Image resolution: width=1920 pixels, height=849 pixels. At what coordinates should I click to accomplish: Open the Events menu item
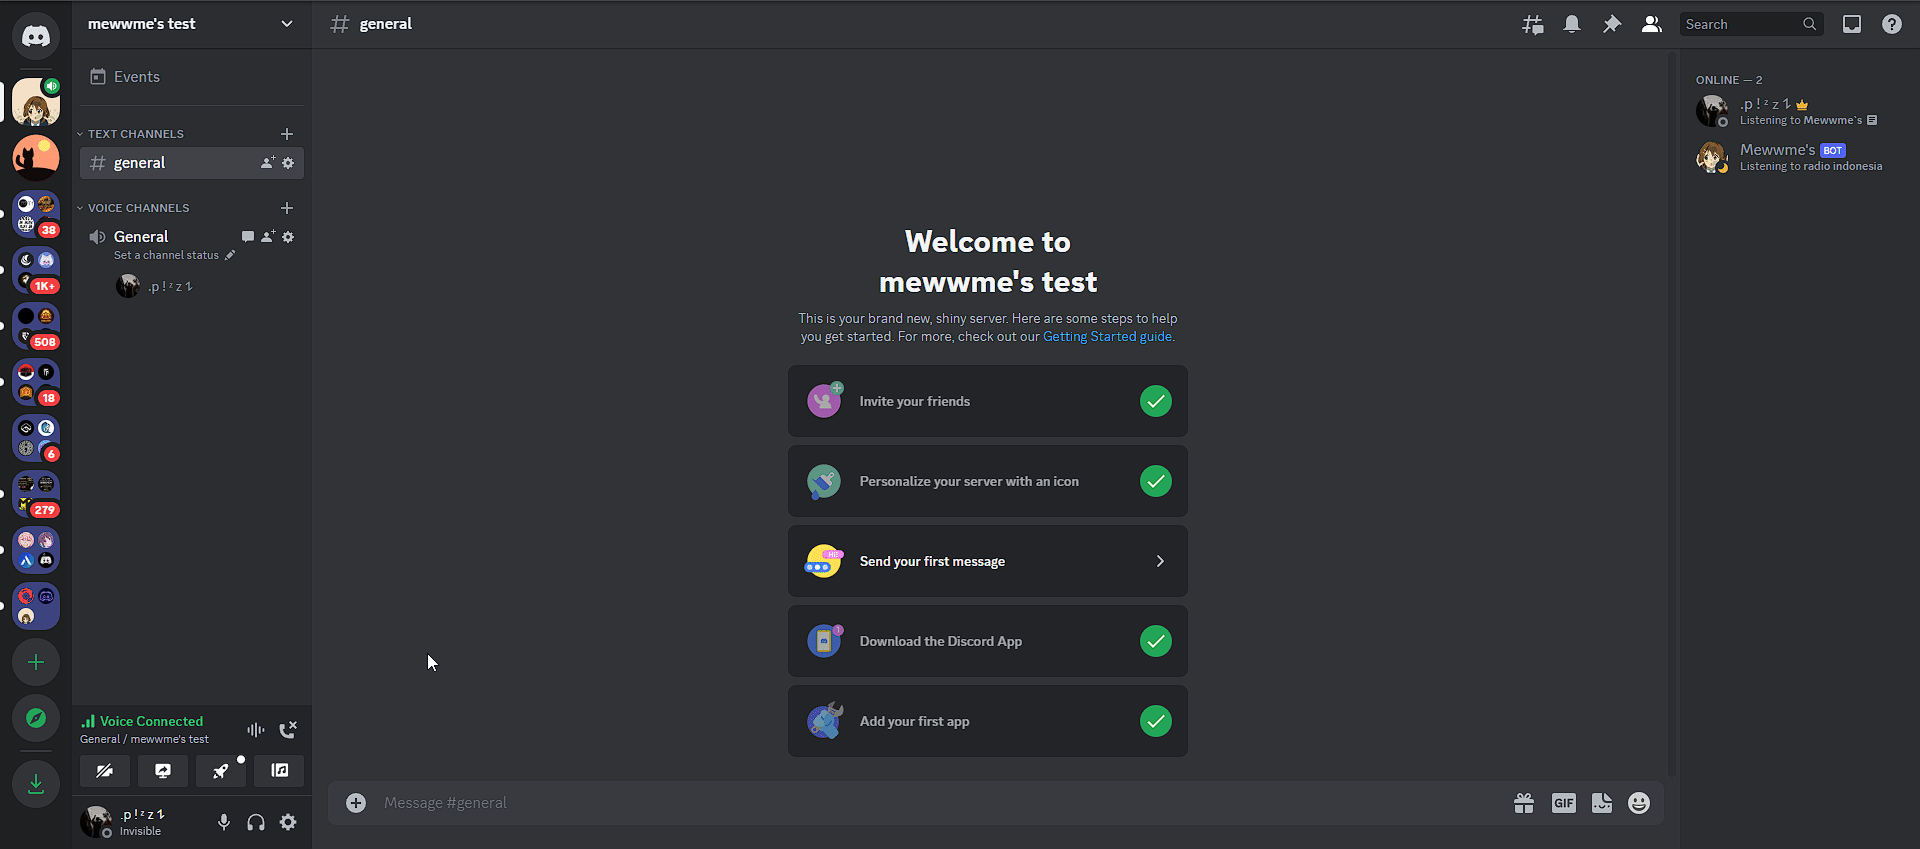click(136, 77)
